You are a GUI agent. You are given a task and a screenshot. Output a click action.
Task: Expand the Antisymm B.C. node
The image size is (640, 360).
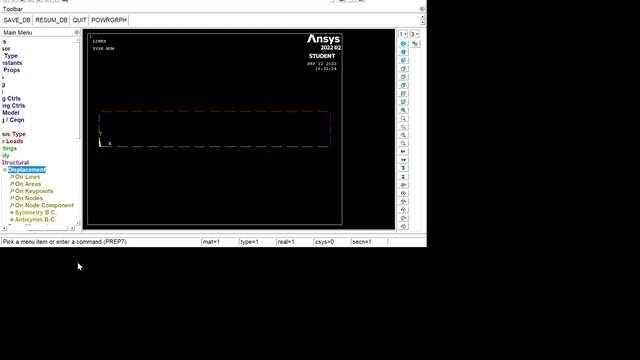click(x=12, y=220)
